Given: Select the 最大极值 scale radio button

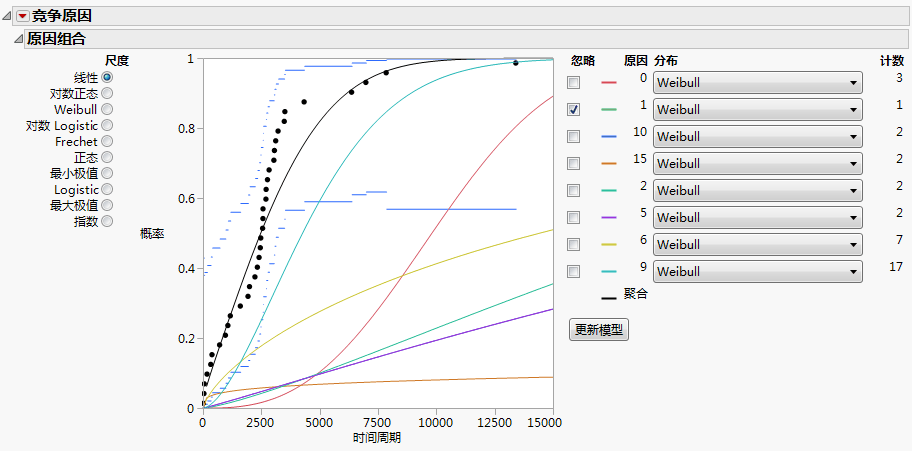Looking at the screenshot, I should pos(107,205).
